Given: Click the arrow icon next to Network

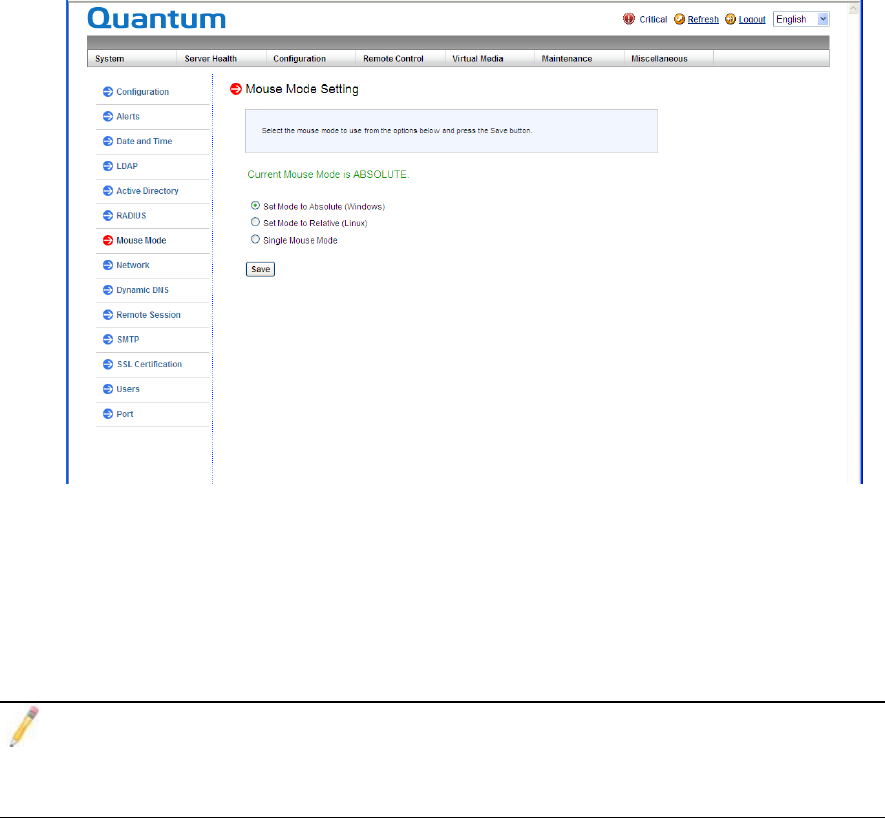Looking at the screenshot, I should pyautogui.click(x=108, y=265).
